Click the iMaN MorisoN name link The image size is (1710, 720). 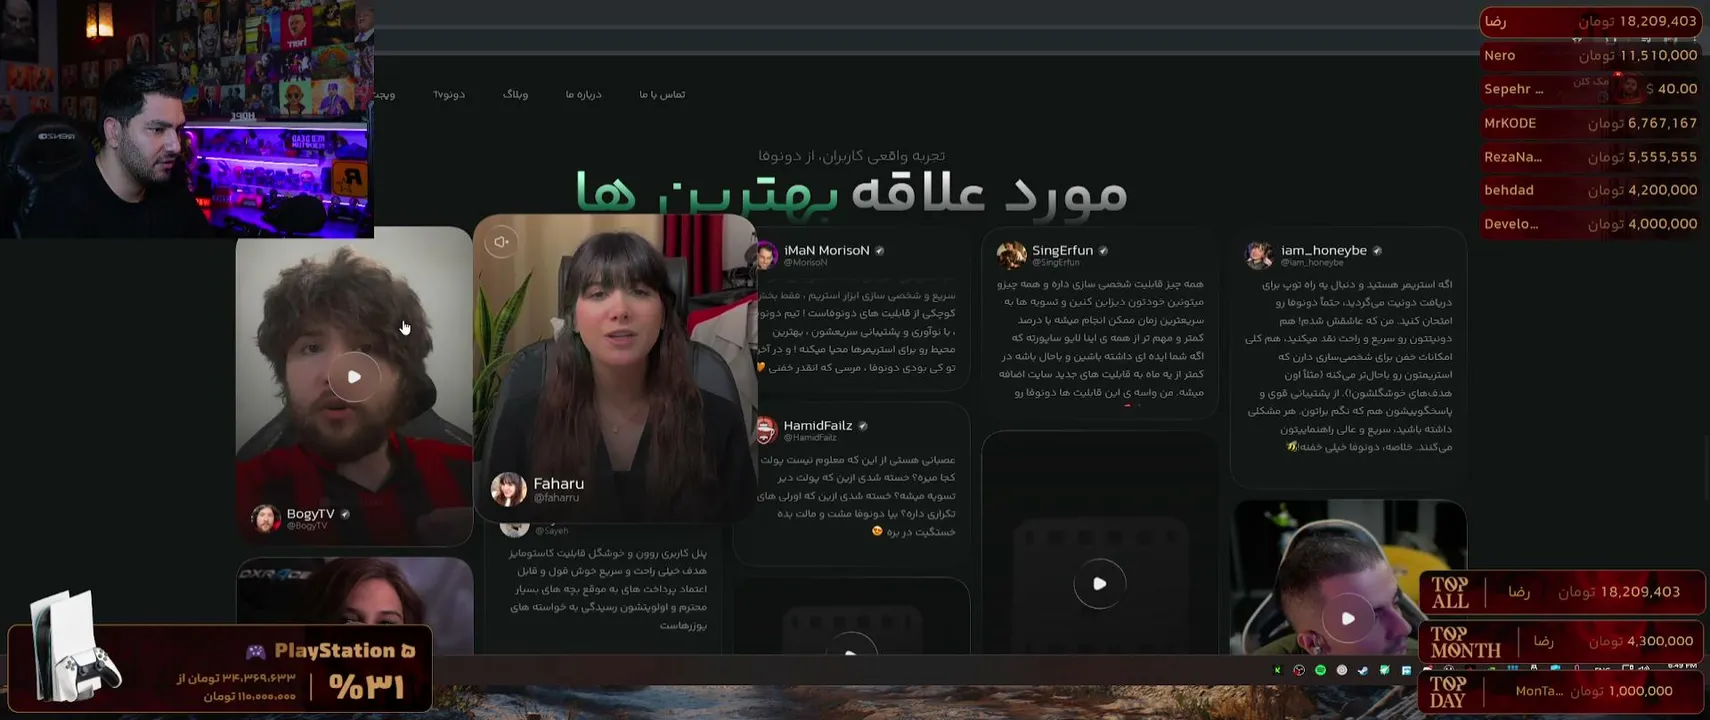tap(826, 251)
